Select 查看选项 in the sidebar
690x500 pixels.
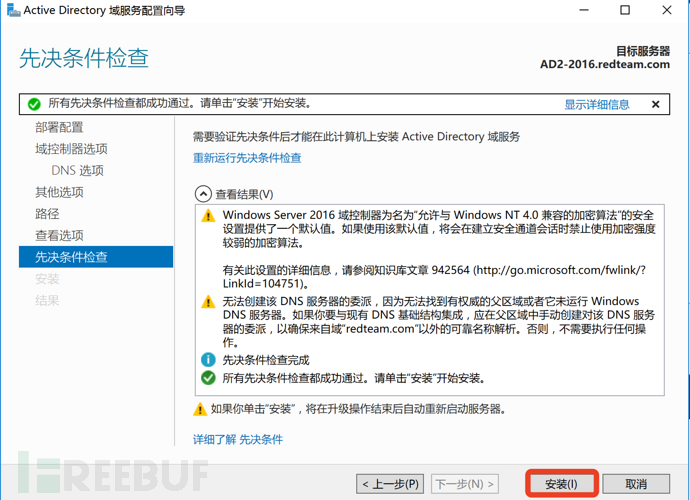click(x=59, y=235)
